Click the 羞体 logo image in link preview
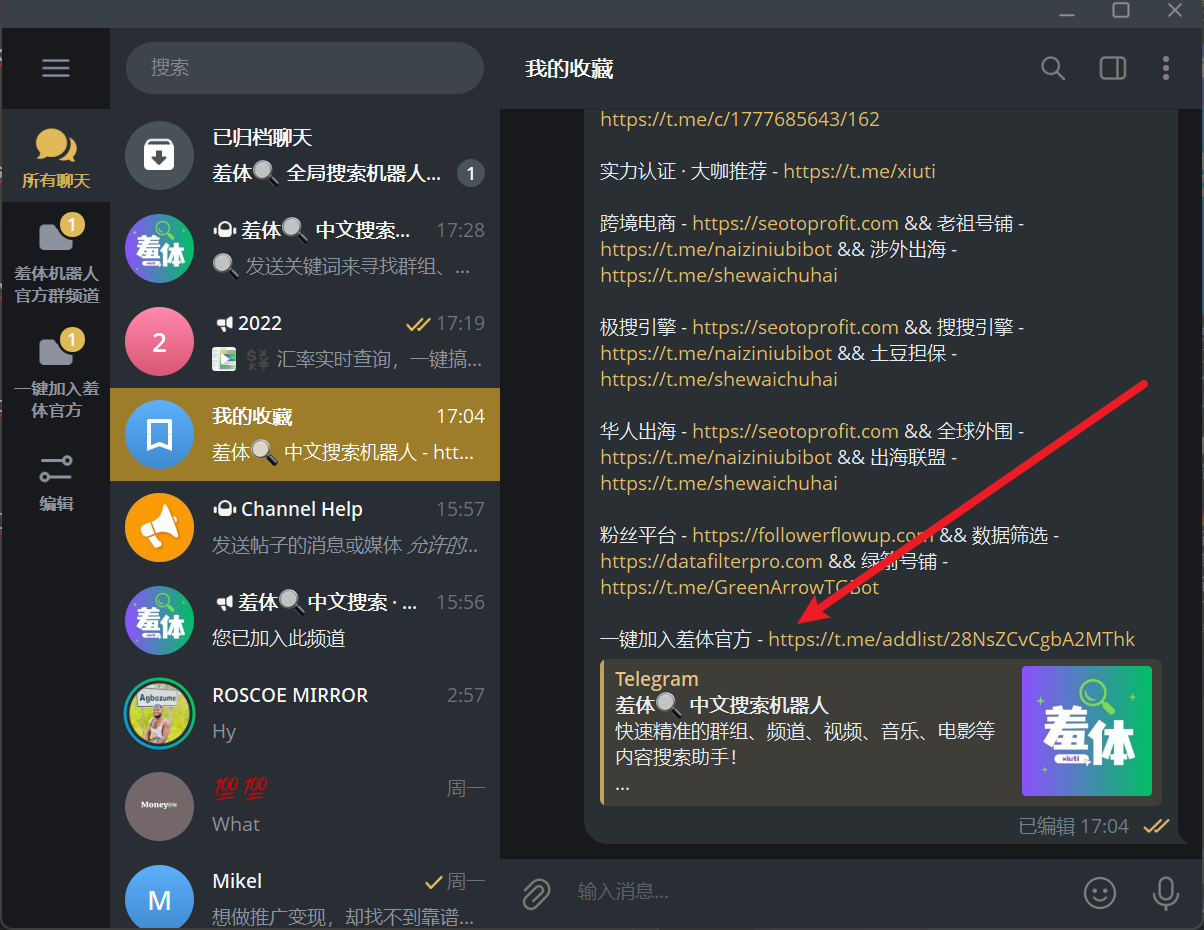This screenshot has height=930, width=1204. pos(1087,731)
